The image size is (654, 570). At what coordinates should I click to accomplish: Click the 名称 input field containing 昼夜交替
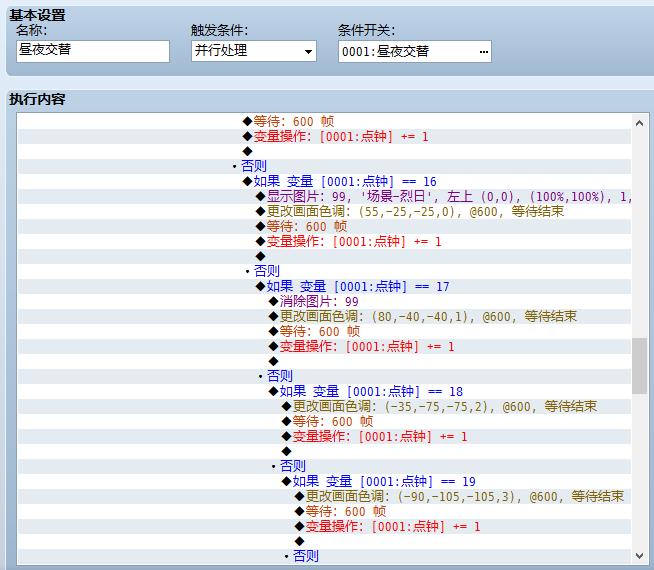pos(93,51)
